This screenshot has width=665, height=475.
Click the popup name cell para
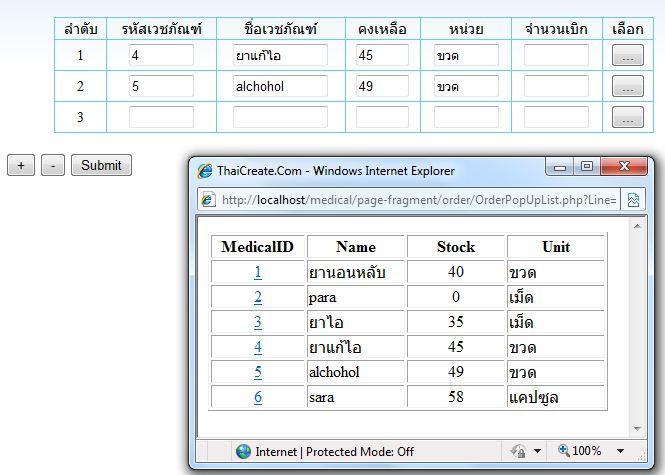coord(356,297)
